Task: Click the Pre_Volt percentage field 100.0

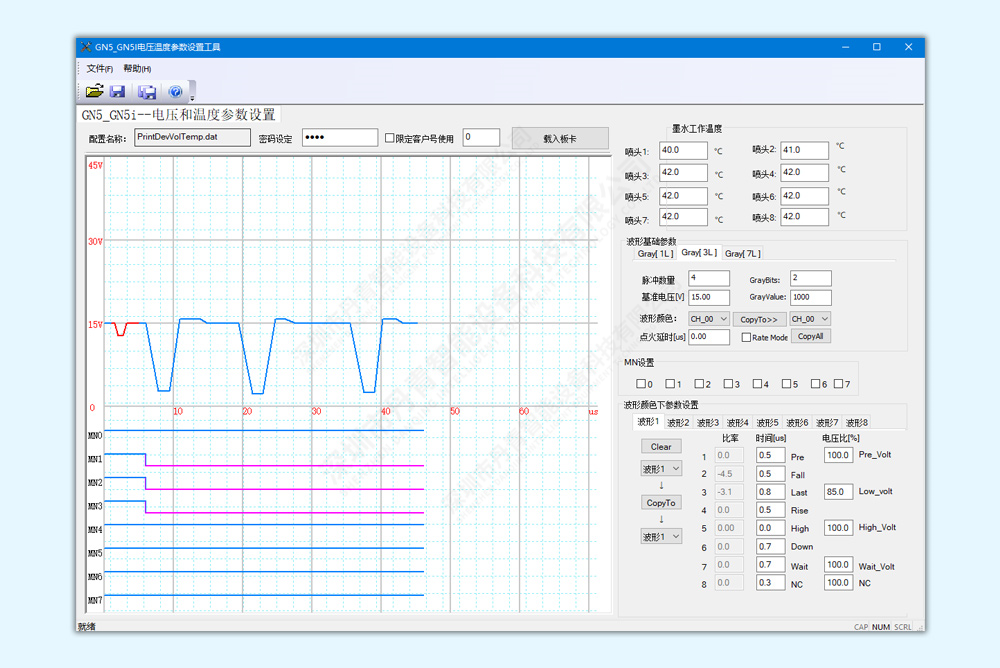Action: click(x=838, y=456)
